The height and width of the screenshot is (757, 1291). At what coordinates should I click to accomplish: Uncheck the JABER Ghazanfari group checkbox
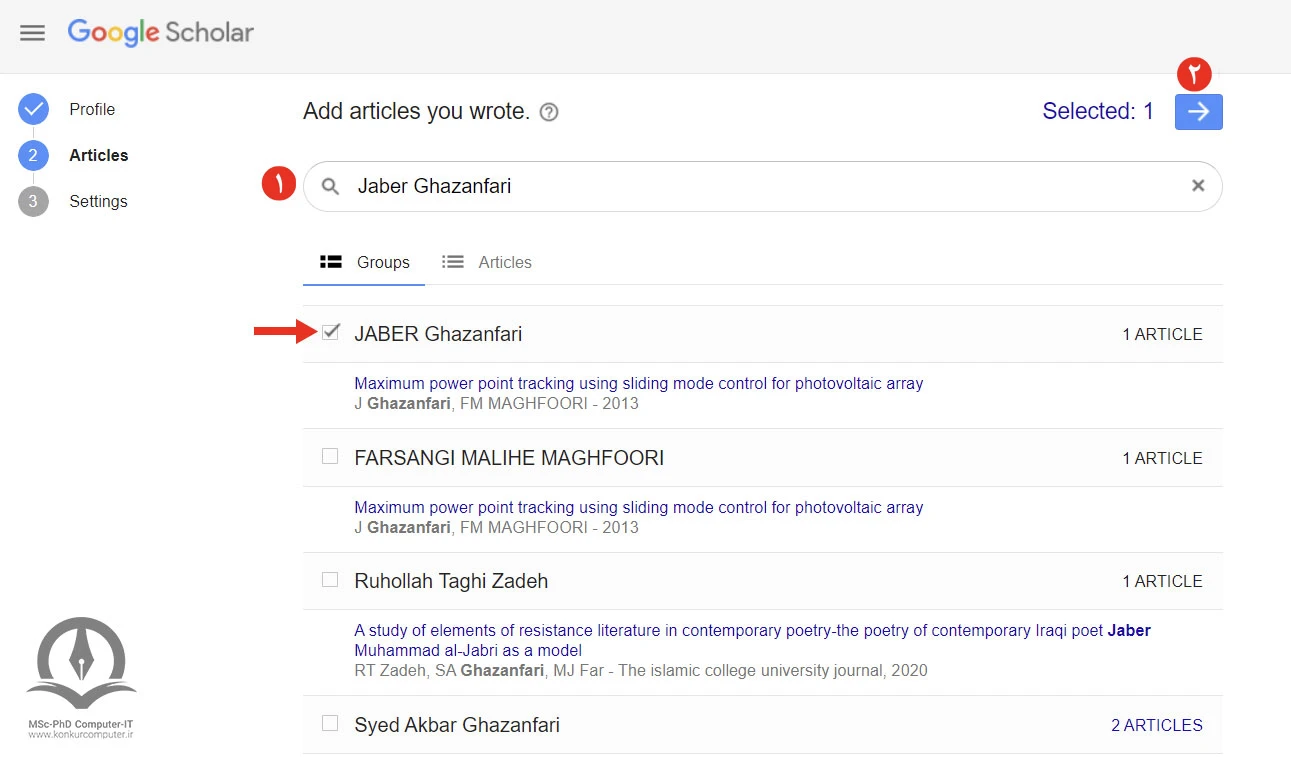(330, 333)
